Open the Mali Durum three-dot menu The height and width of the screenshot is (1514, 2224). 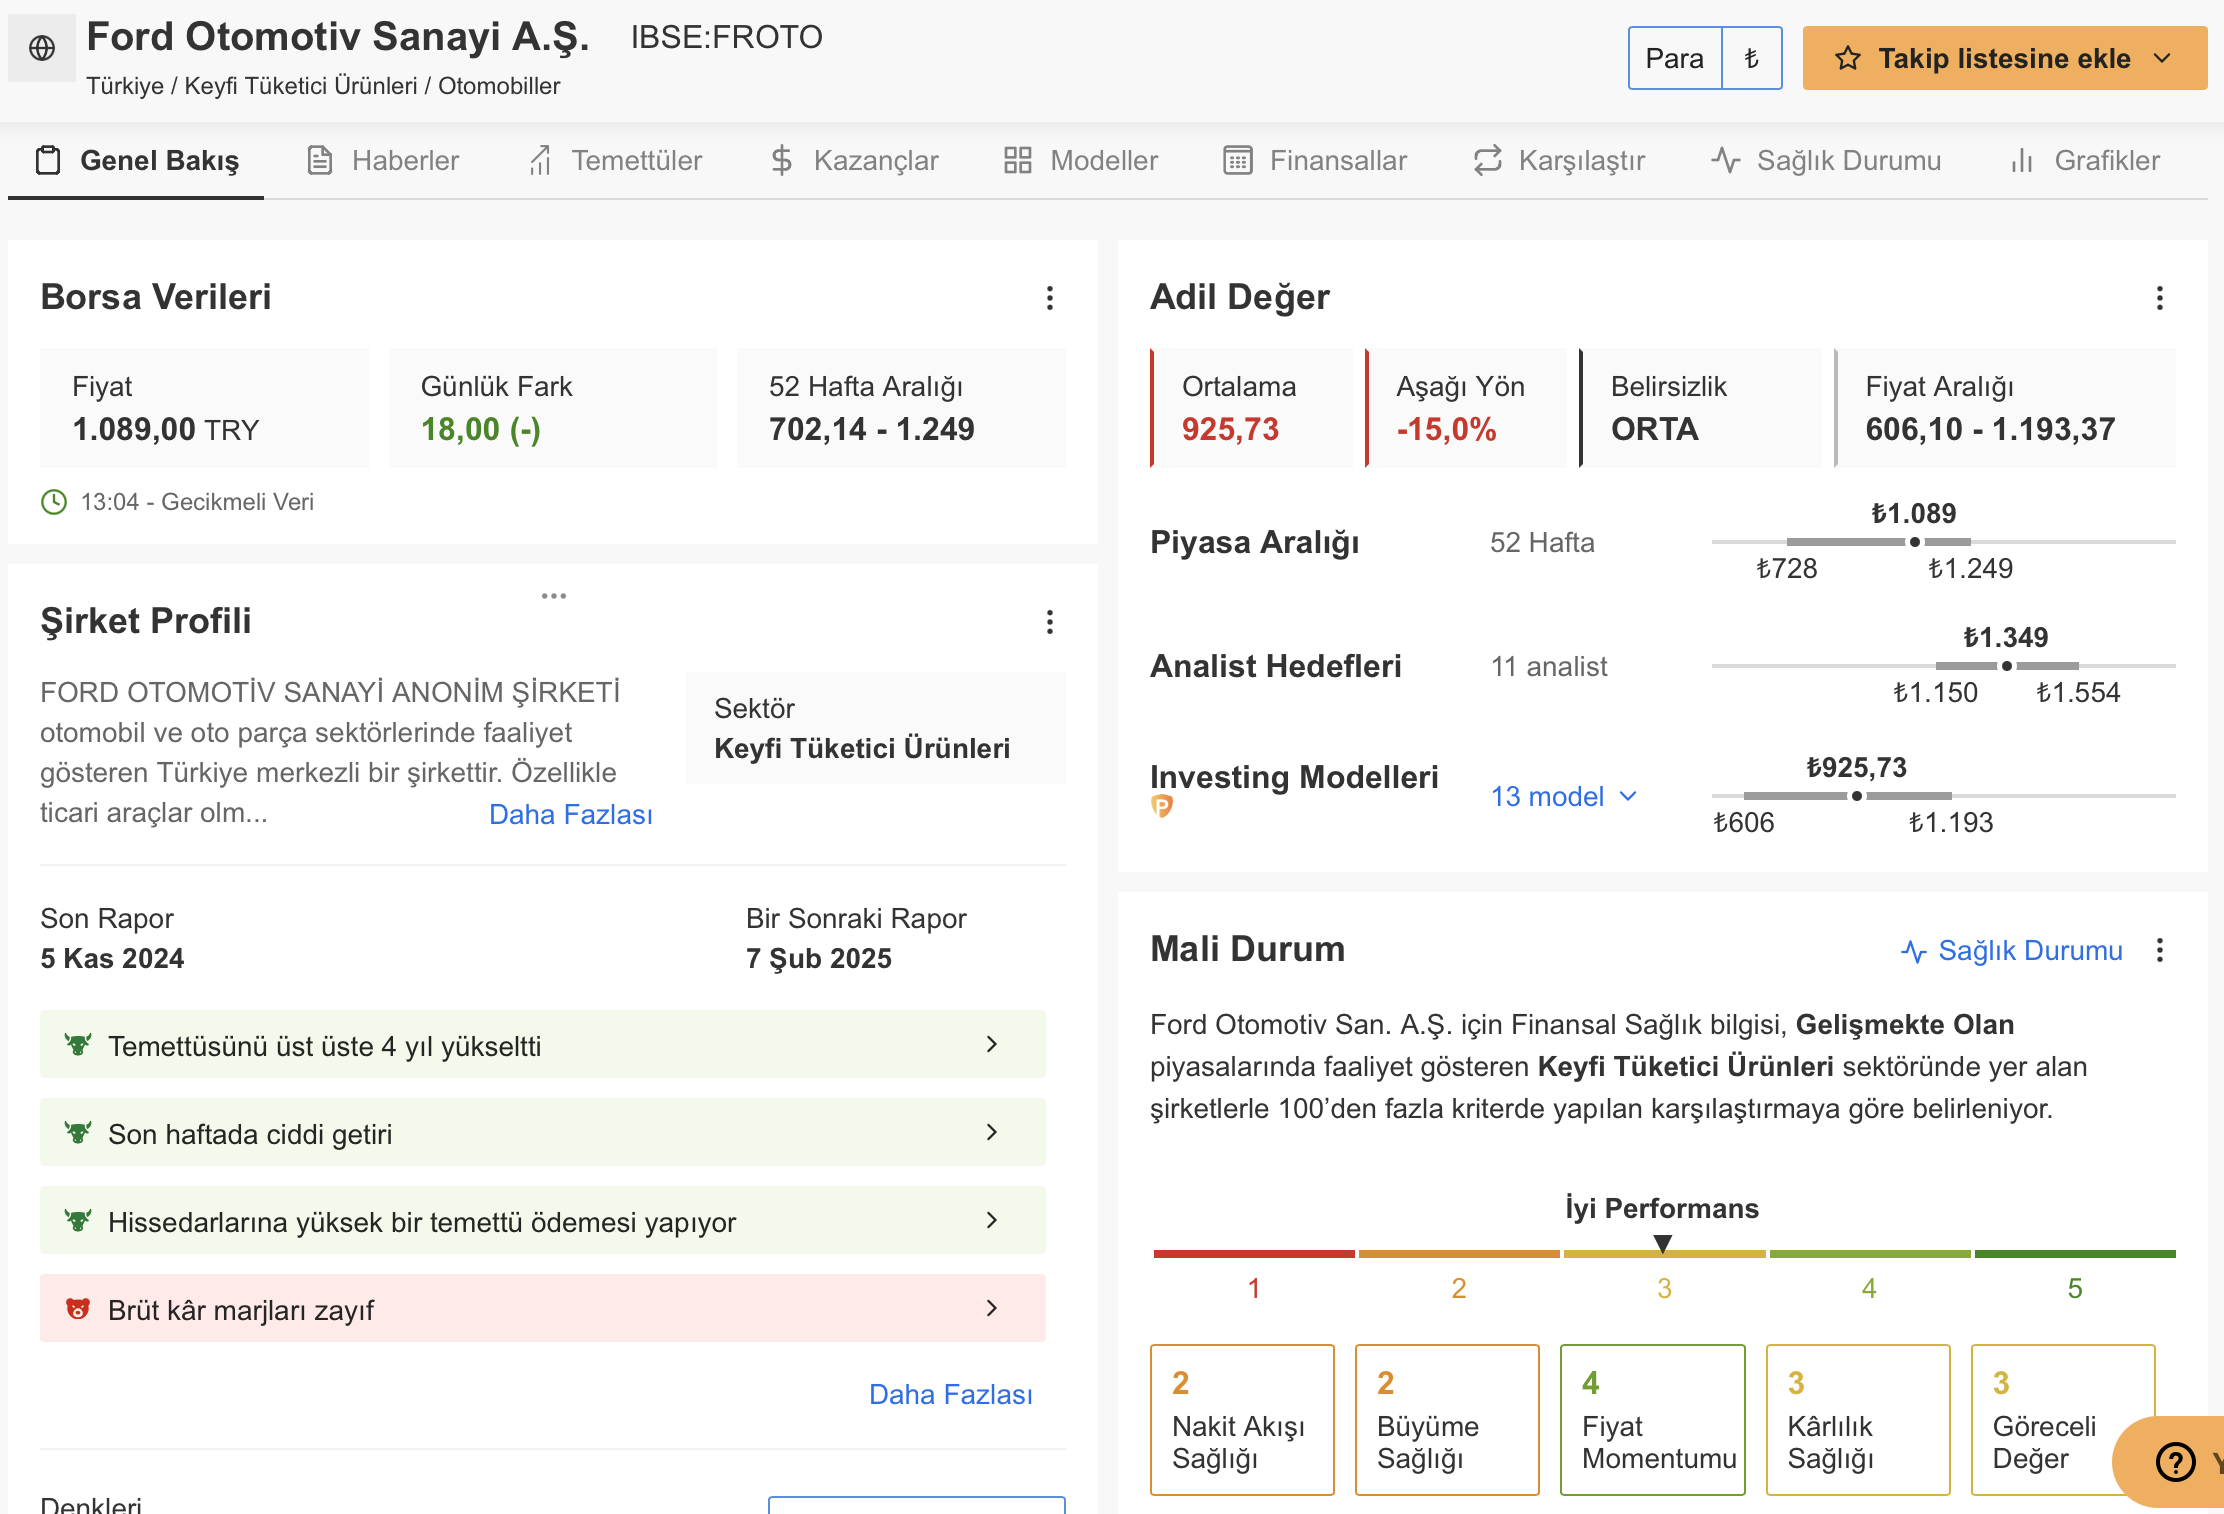pyautogui.click(x=2160, y=950)
